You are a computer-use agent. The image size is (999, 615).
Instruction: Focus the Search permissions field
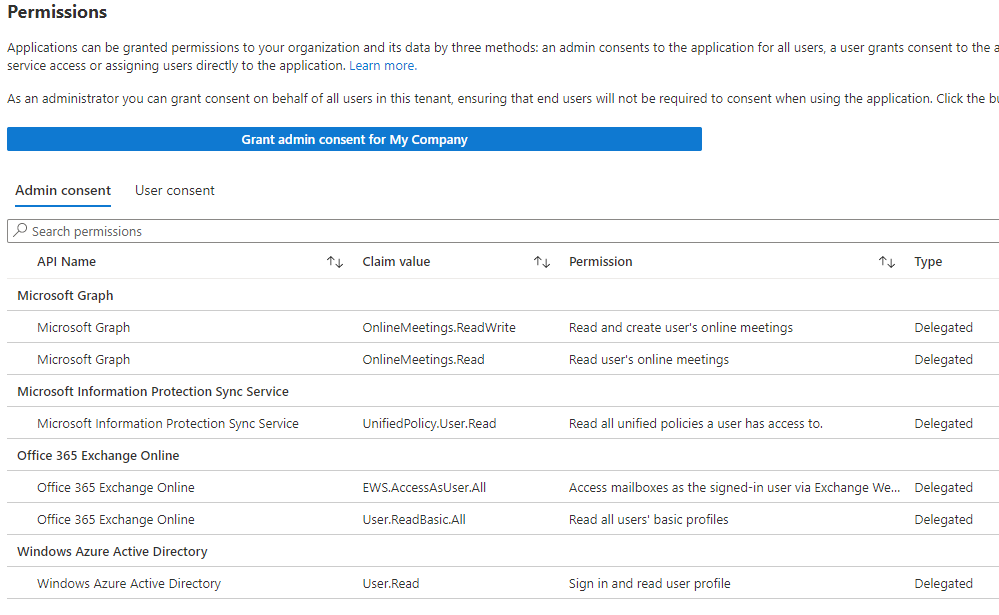pos(503,231)
